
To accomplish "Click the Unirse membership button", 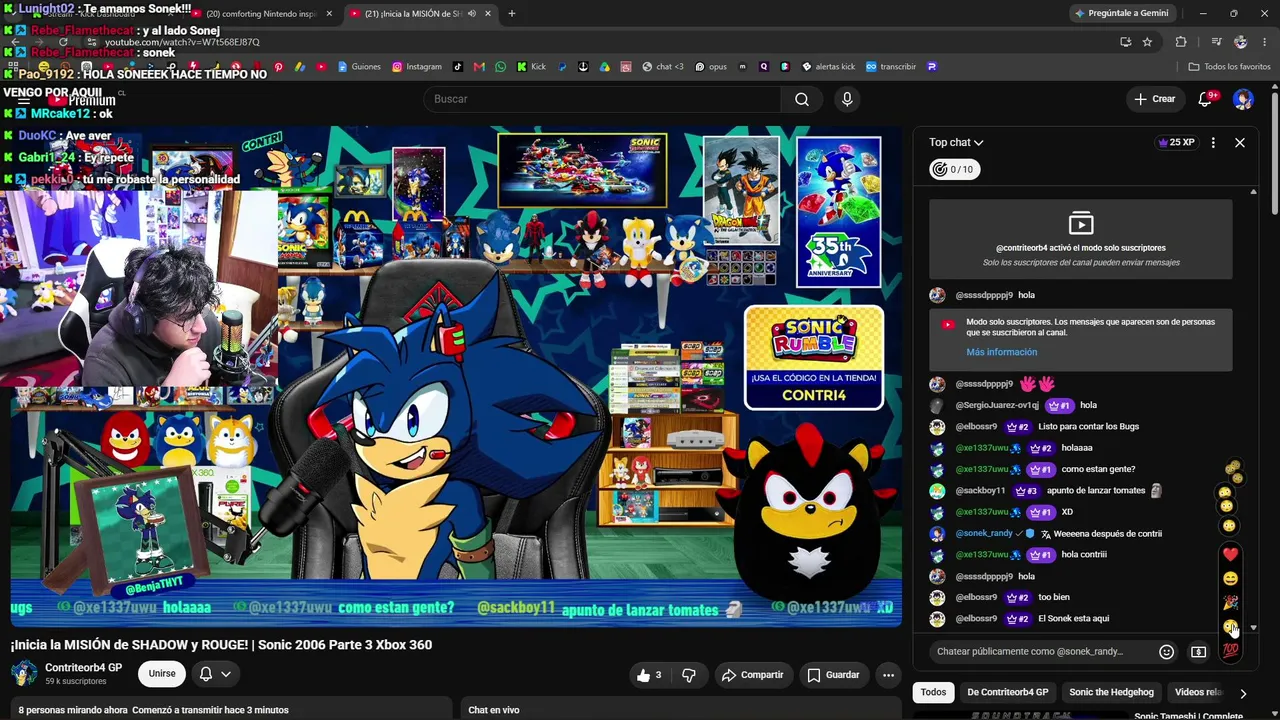I will pos(162,674).
